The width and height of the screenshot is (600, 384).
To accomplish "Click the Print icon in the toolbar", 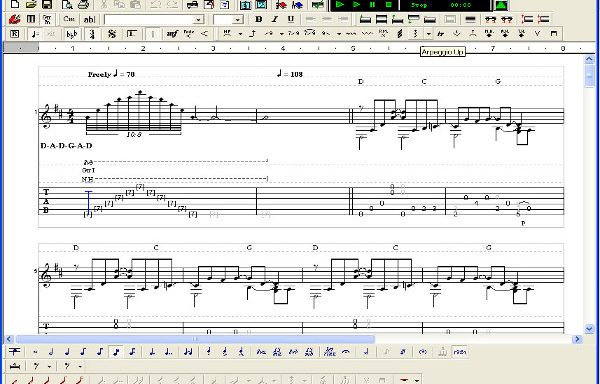I will (x=83, y=5).
